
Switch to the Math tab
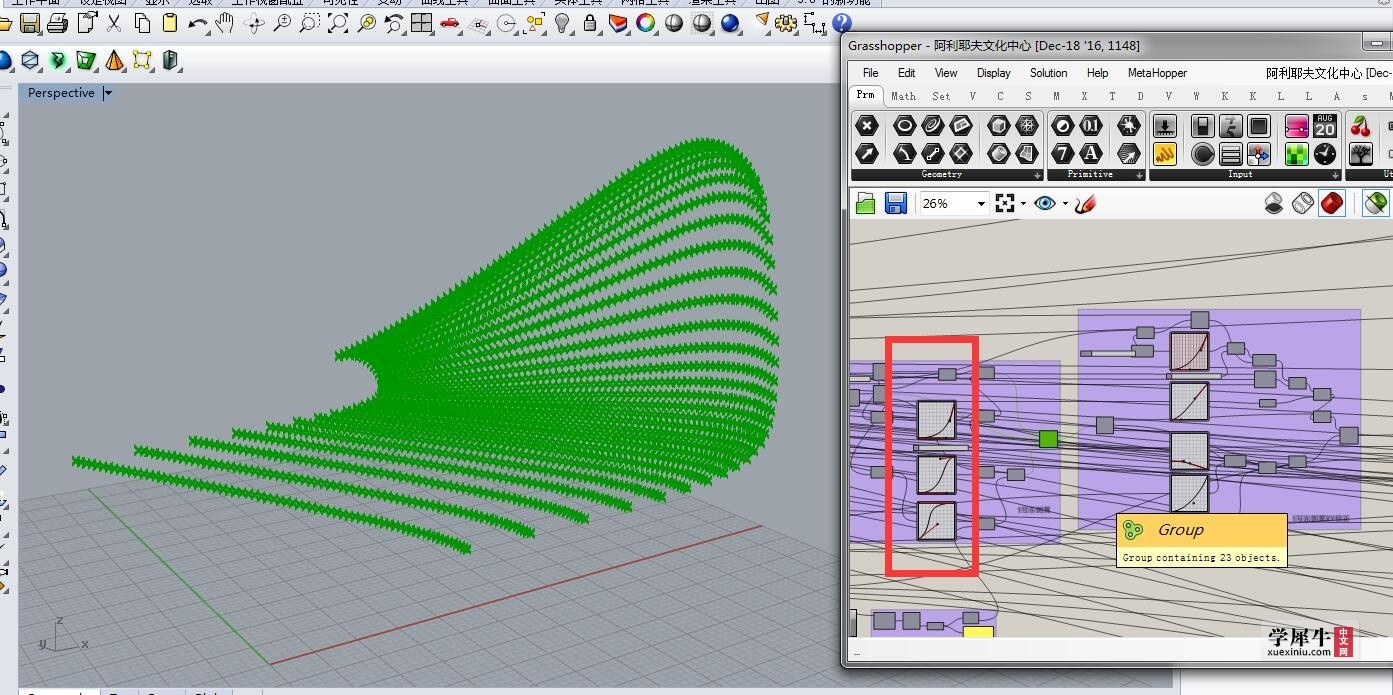[x=903, y=96]
